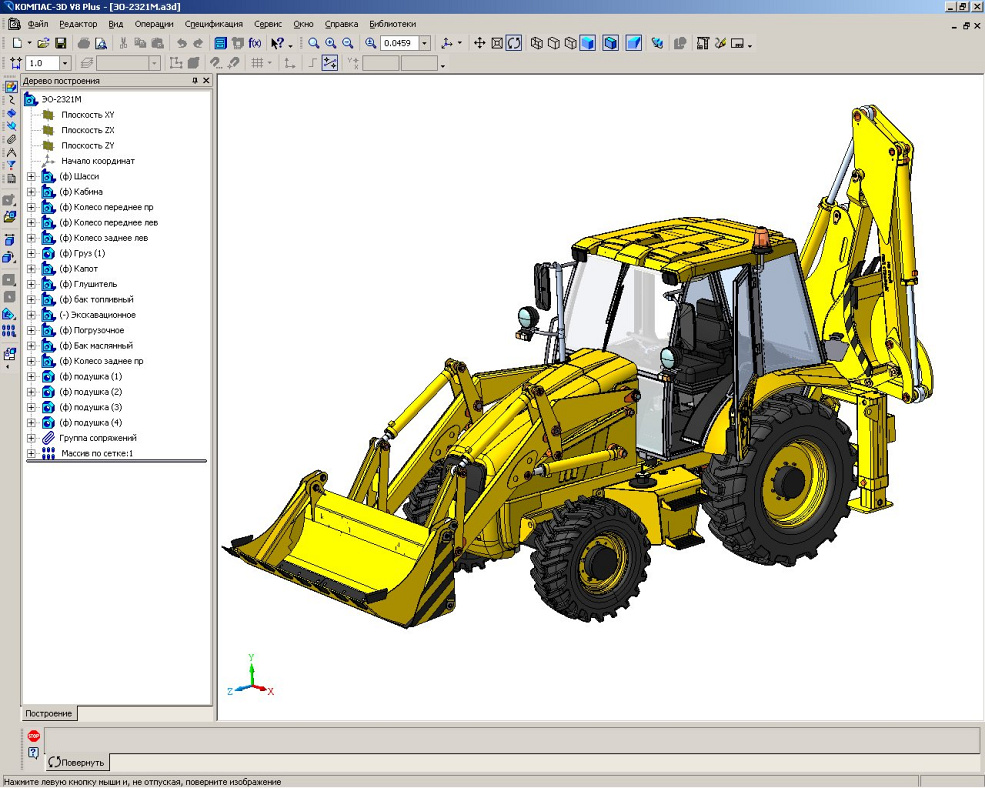985x788 pixels.
Task: Open the Библиотеки menu
Action: click(x=393, y=23)
